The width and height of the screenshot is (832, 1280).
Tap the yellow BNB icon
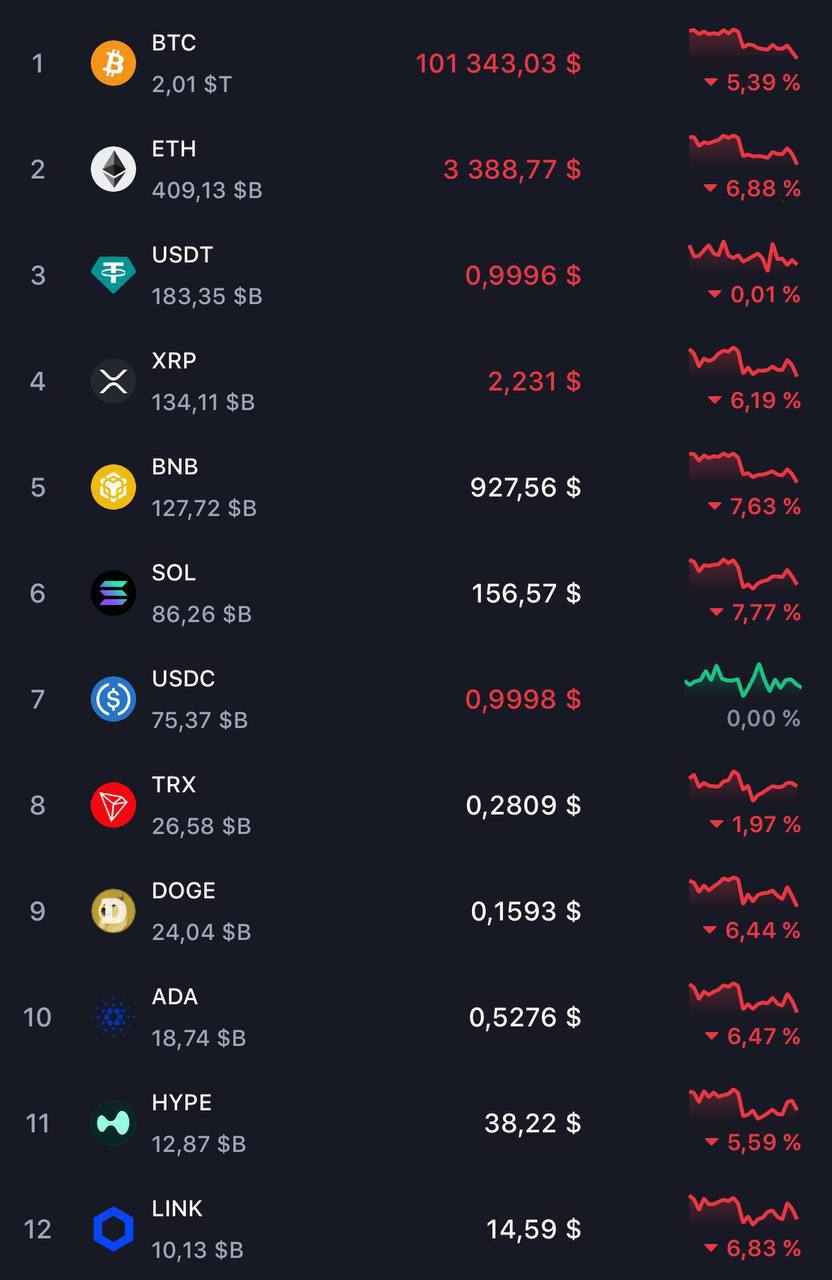113,487
